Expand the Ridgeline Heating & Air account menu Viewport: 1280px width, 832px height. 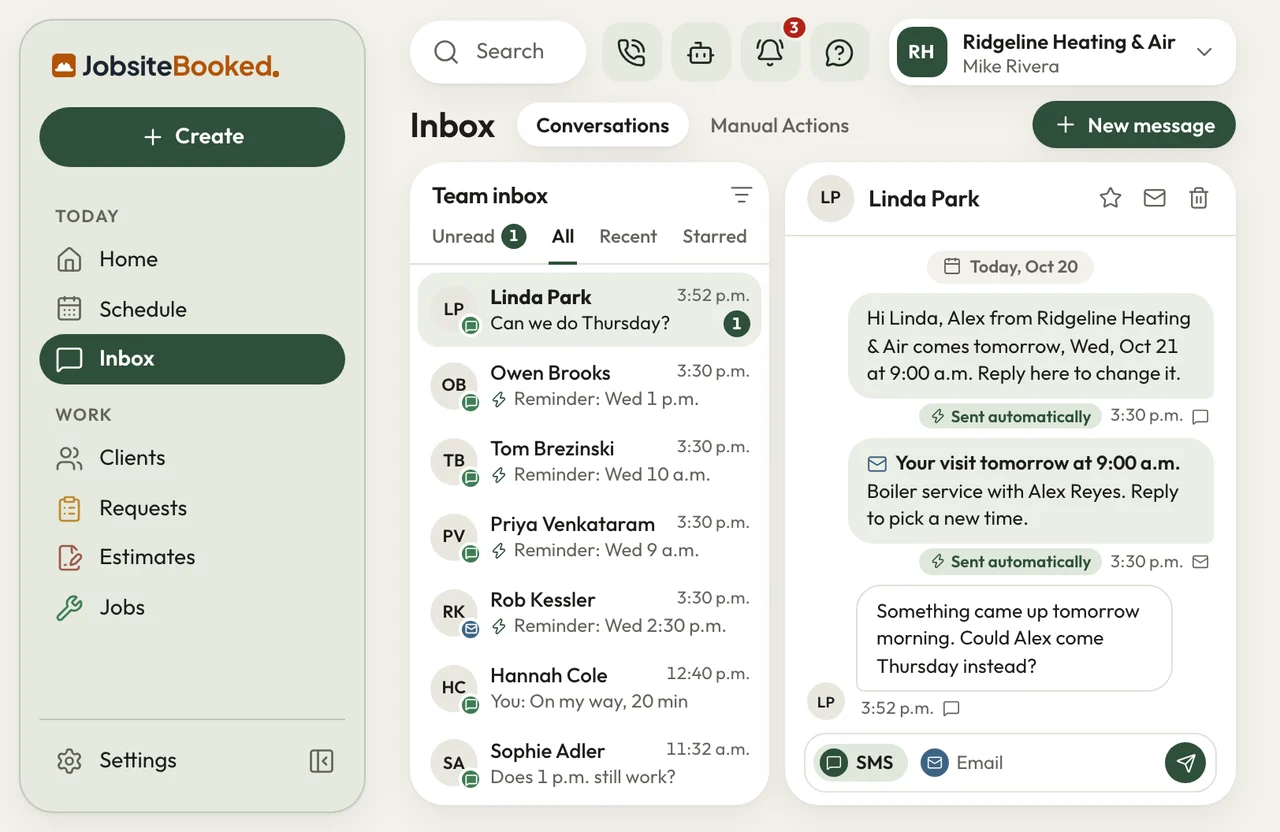[1062, 52]
